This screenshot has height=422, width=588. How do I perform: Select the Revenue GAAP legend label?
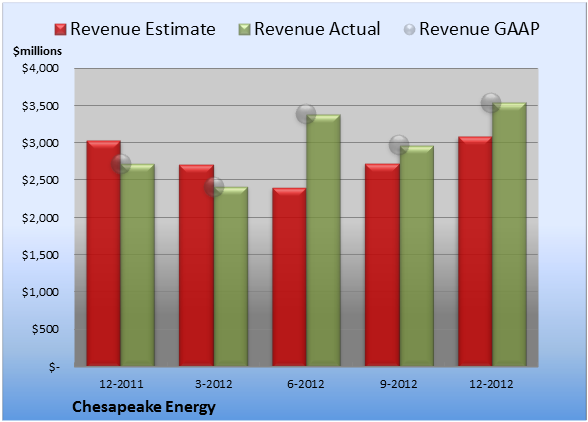pos(480,29)
